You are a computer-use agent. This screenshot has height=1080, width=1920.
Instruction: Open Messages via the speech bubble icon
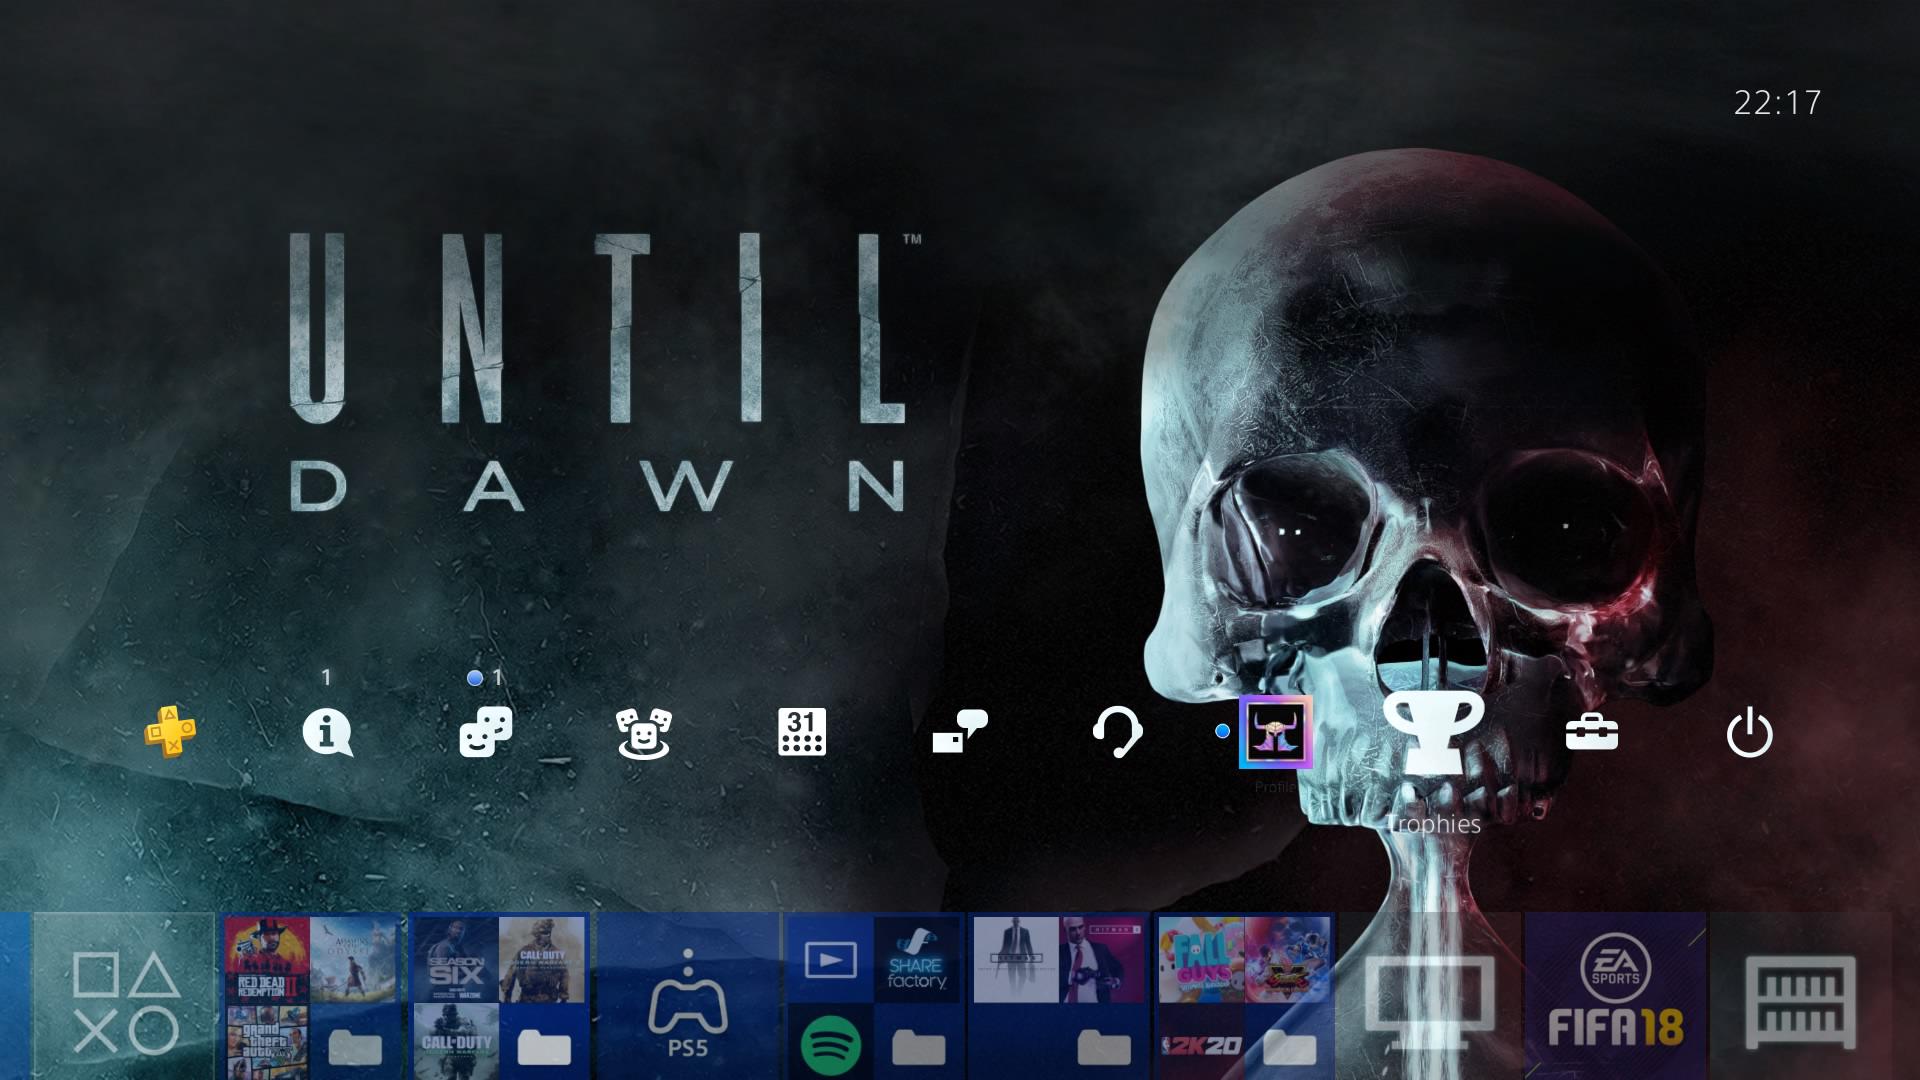pos(960,733)
